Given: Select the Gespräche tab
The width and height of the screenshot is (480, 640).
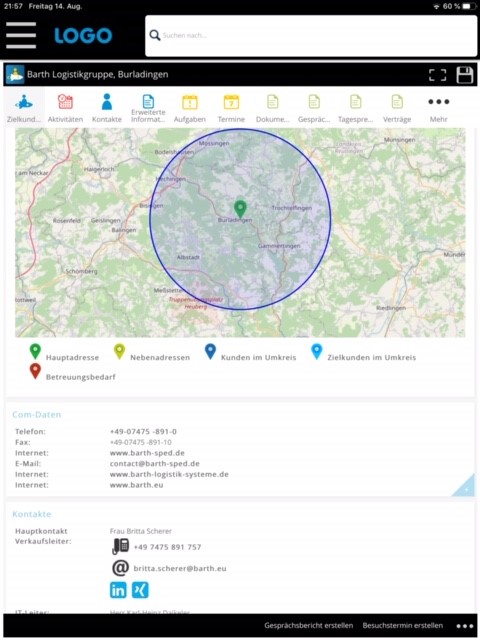Looking at the screenshot, I should 314,108.
